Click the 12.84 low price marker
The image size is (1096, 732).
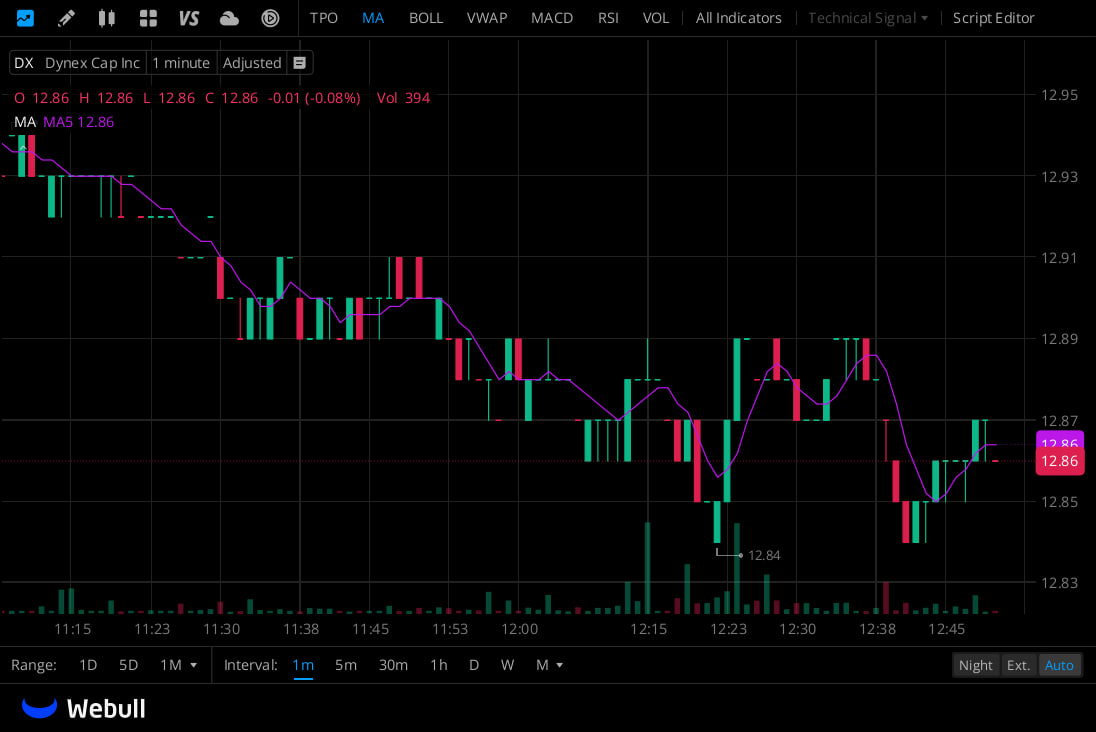tap(764, 555)
